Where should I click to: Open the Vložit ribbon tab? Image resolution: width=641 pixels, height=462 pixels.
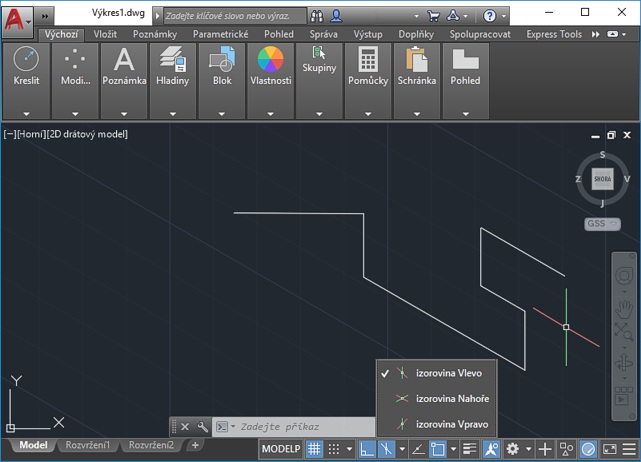105,34
